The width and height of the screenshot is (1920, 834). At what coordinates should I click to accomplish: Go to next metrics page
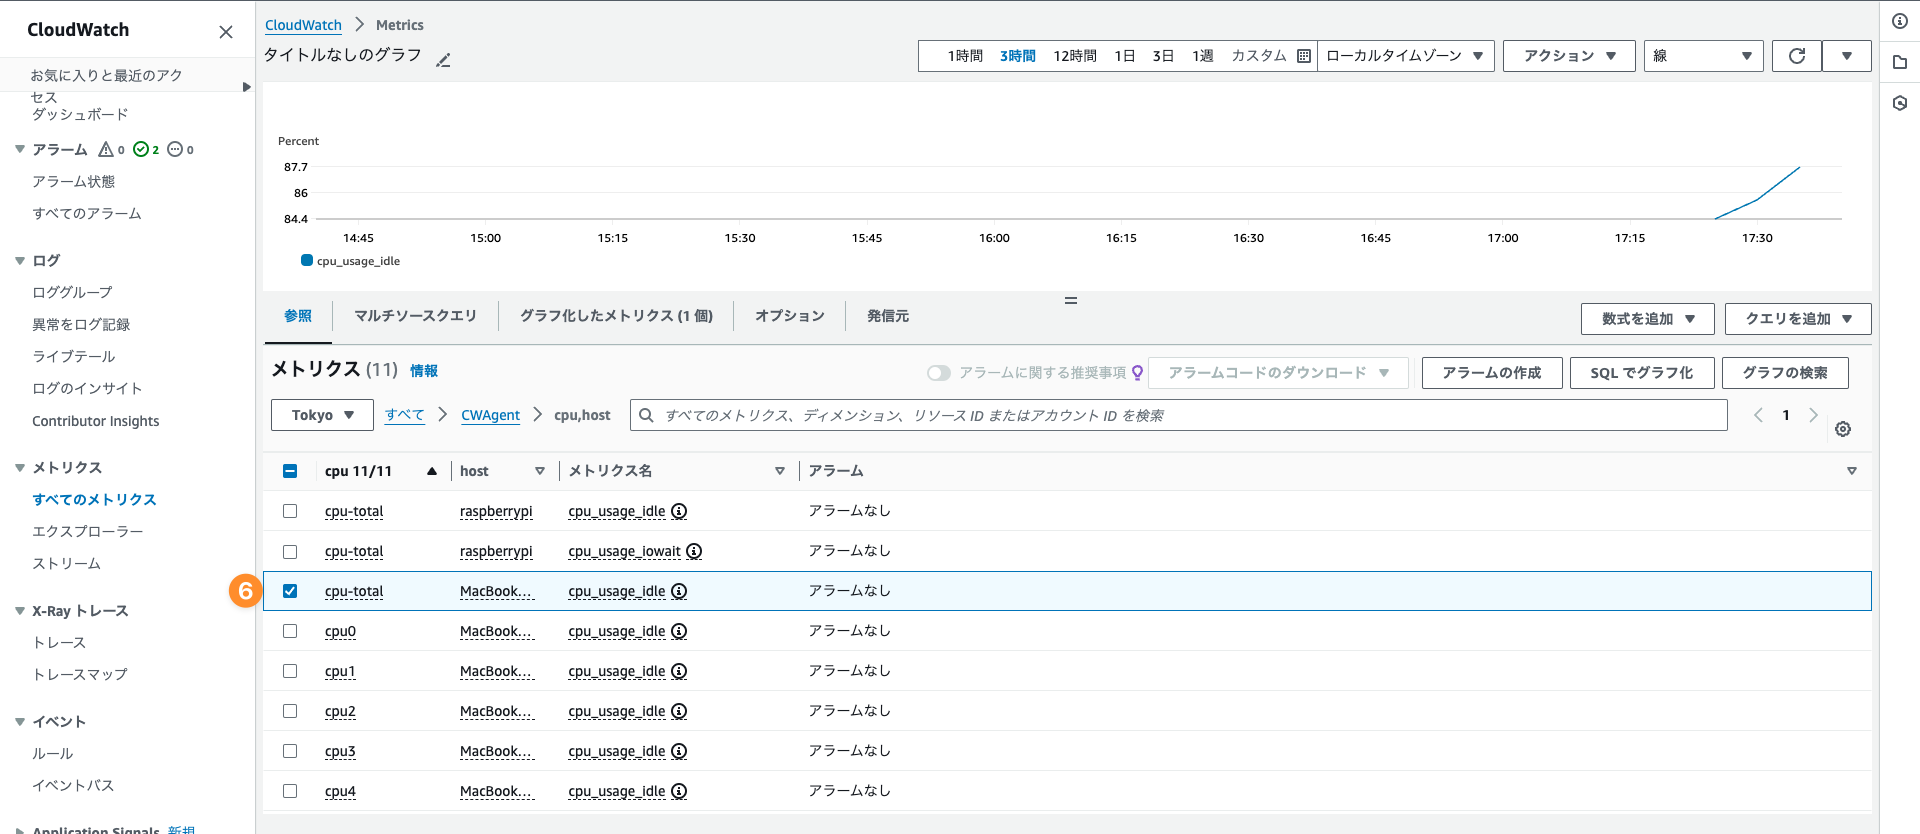point(1813,415)
